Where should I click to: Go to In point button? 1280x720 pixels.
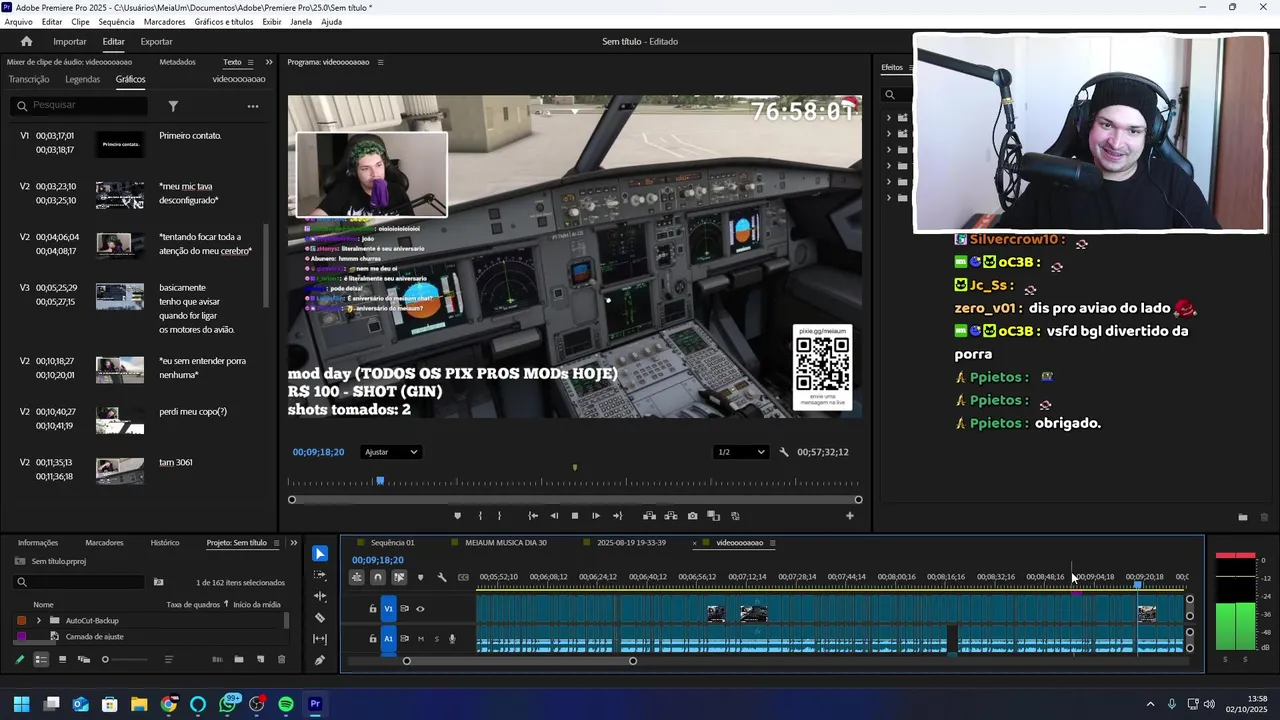(x=533, y=516)
